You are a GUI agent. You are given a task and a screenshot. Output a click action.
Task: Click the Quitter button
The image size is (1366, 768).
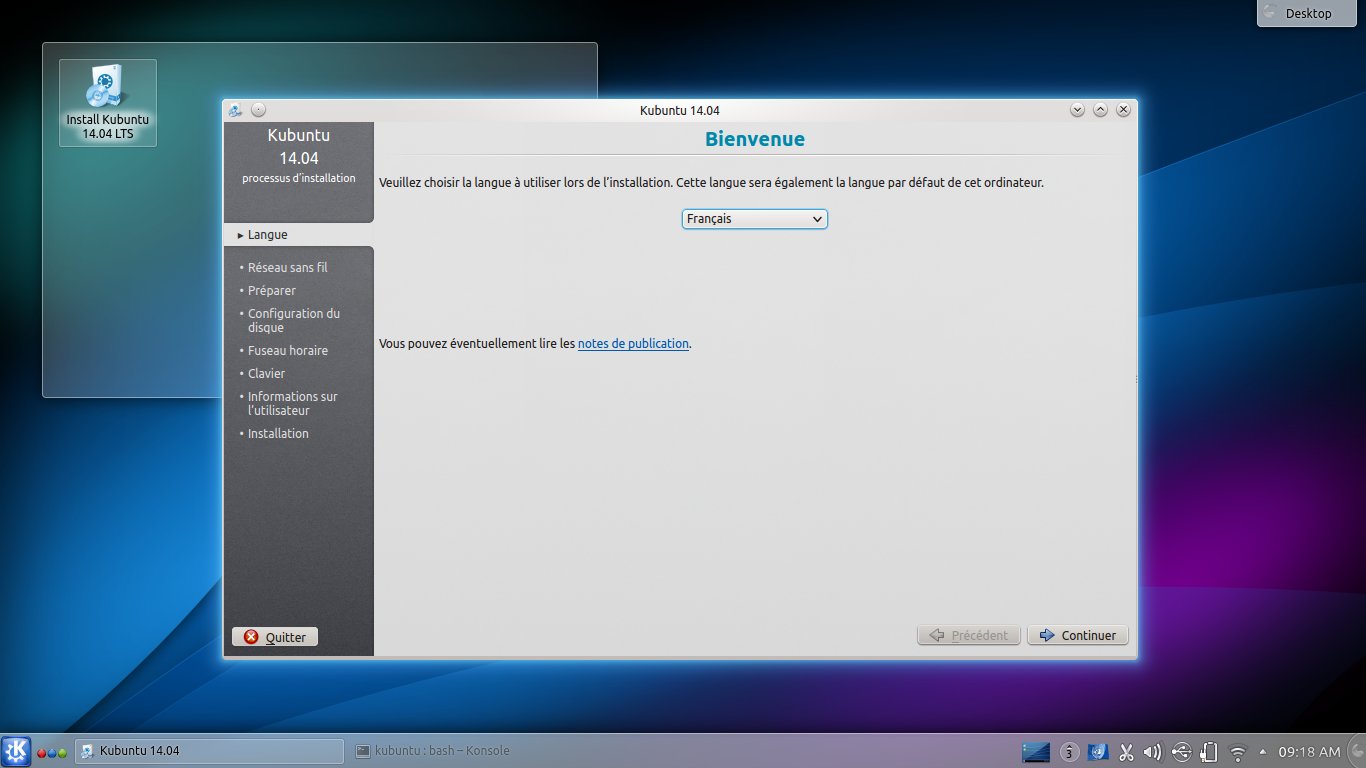[275, 637]
